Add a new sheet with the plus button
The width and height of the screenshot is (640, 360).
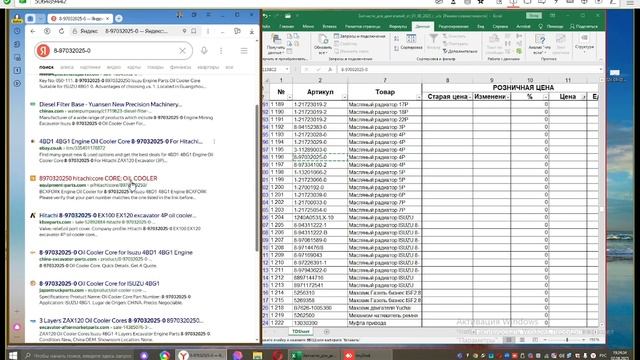[326, 332]
